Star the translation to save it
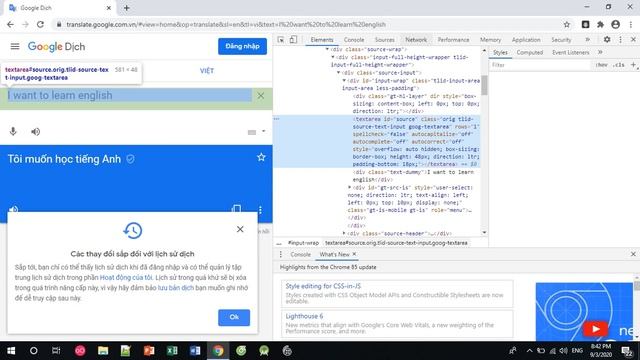 click(261, 157)
